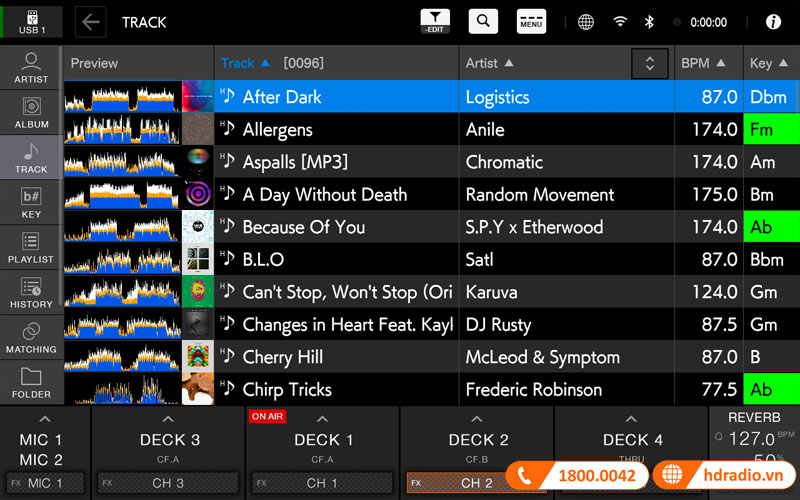Select the Aspalls [MP3] track
Screen dimensions: 800x500
click(x=430, y=162)
